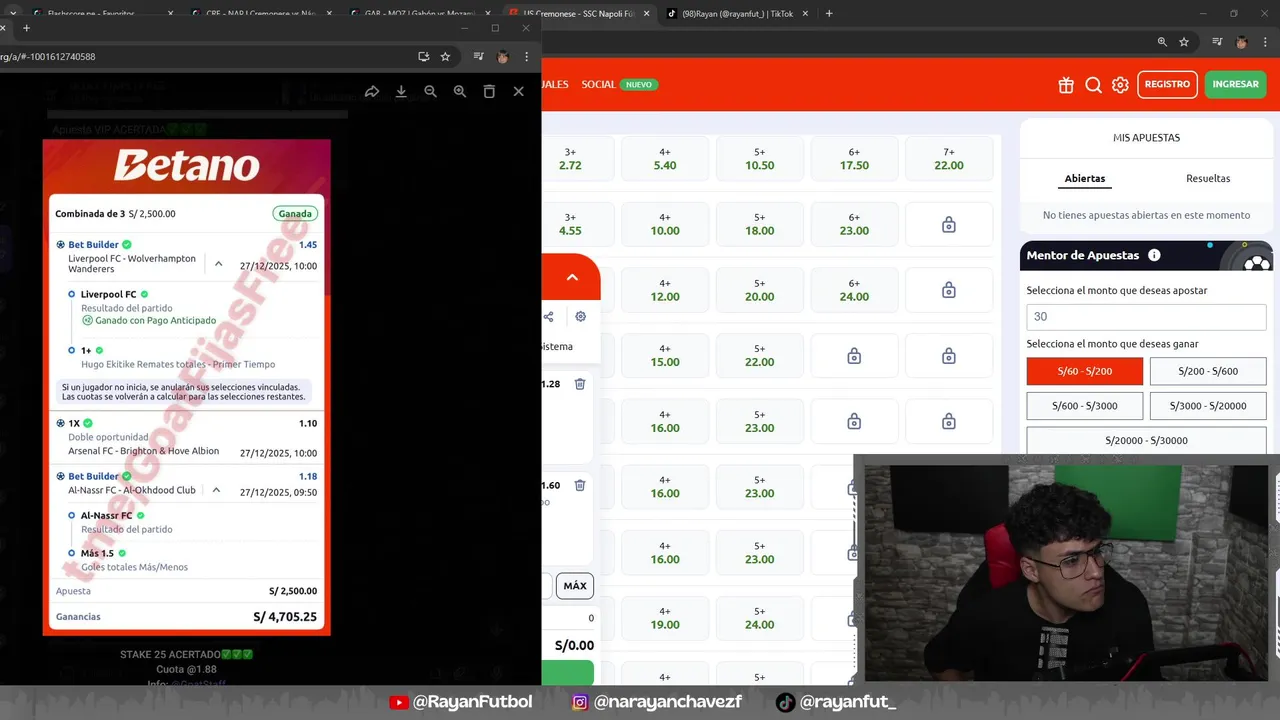This screenshot has width=1280, height=720.
Task: Click the bet amount field showing 30
Action: (1146, 317)
